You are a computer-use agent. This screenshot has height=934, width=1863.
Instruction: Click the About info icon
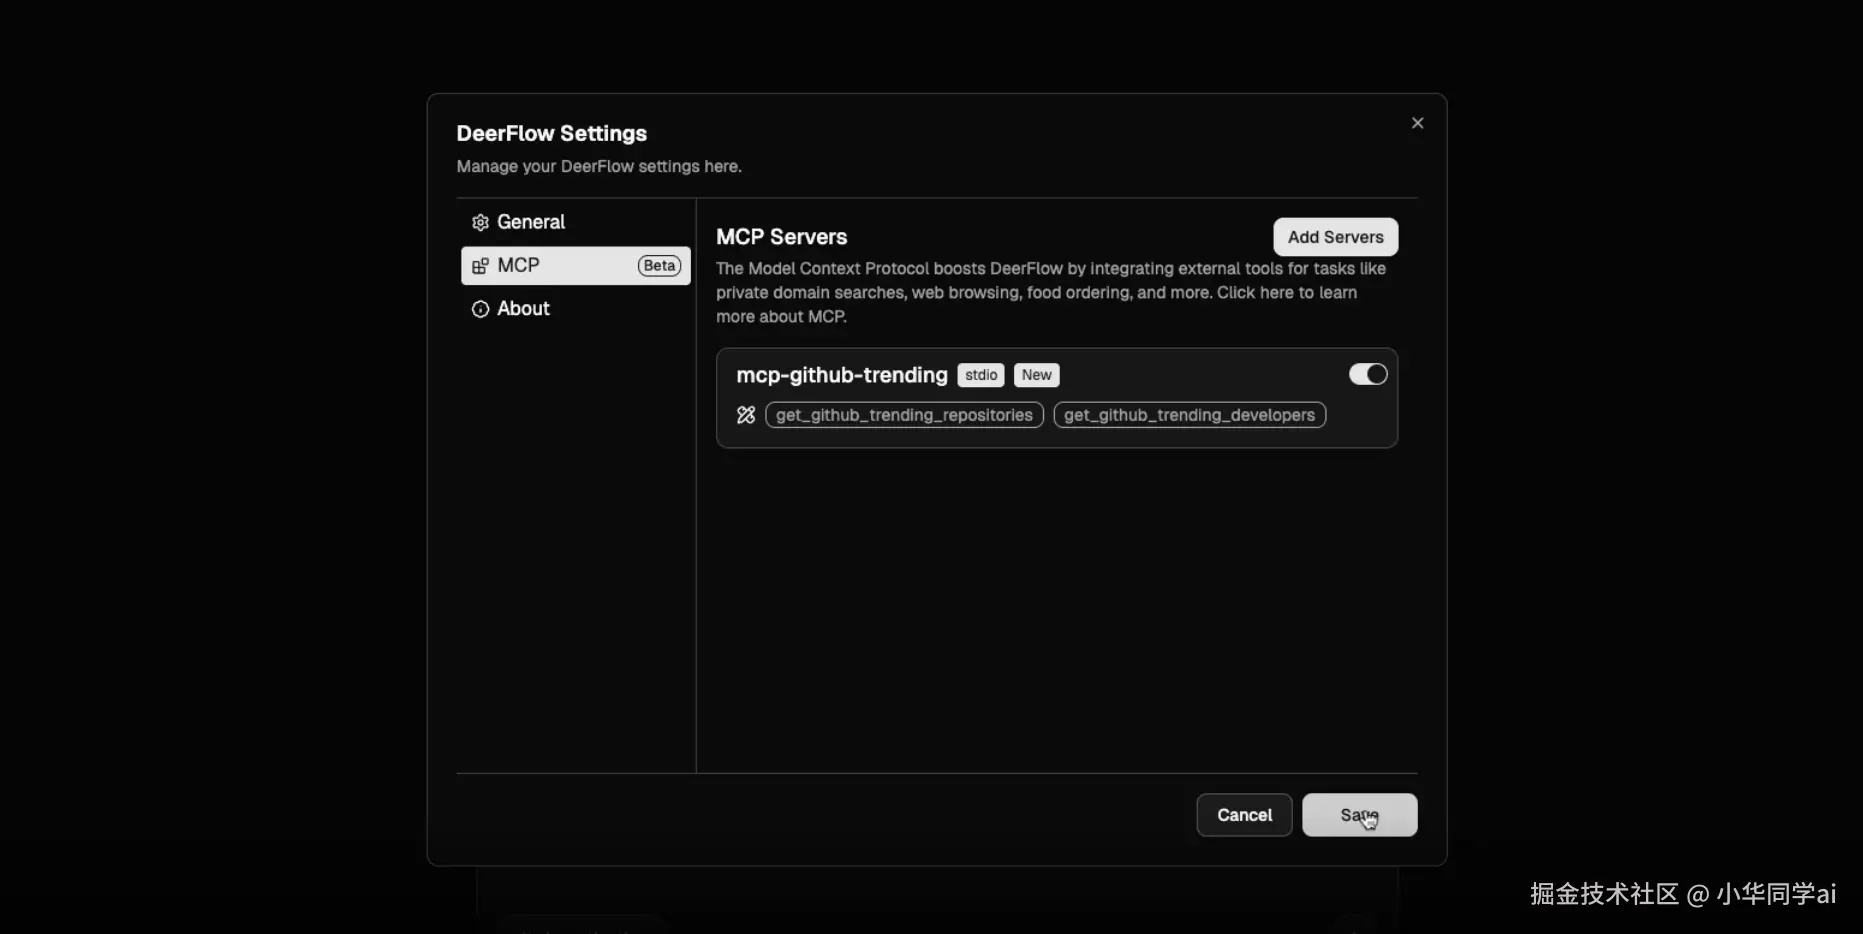pyautogui.click(x=480, y=309)
